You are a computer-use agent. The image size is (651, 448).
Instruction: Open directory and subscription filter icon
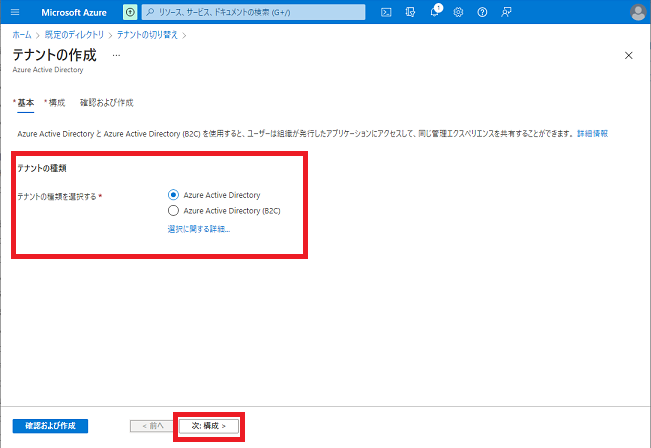410,12
